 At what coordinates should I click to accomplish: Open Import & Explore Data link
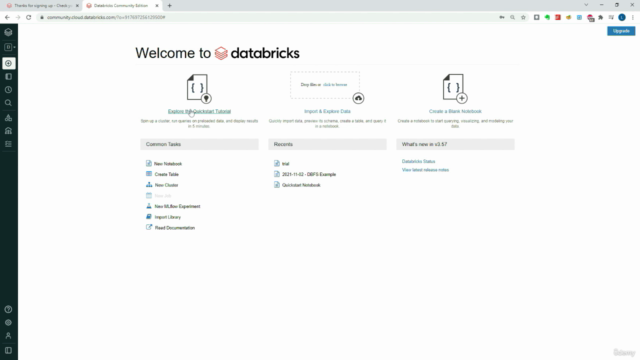pos(327,111)
